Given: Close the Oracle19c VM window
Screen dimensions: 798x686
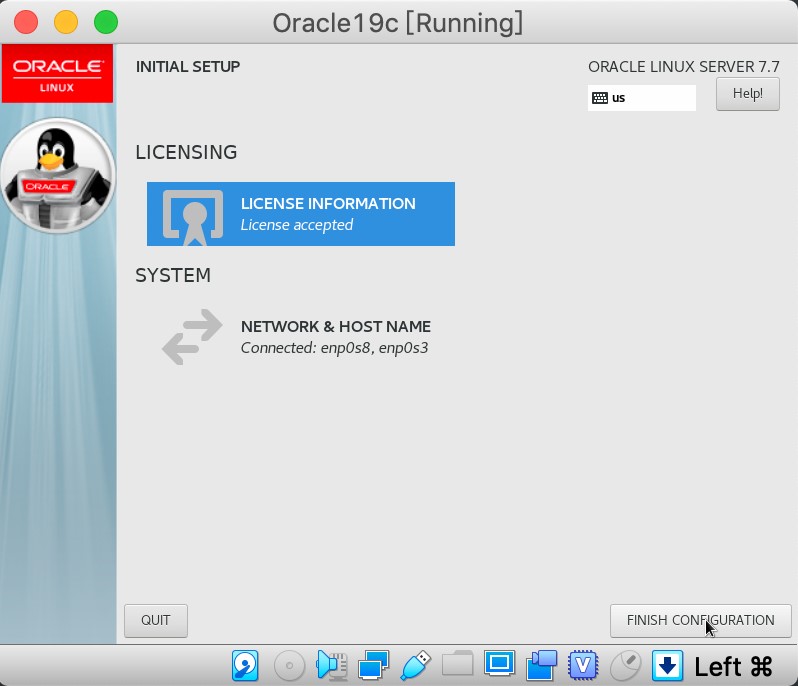Looking at the screenshot, I should (x=26, y=23).
